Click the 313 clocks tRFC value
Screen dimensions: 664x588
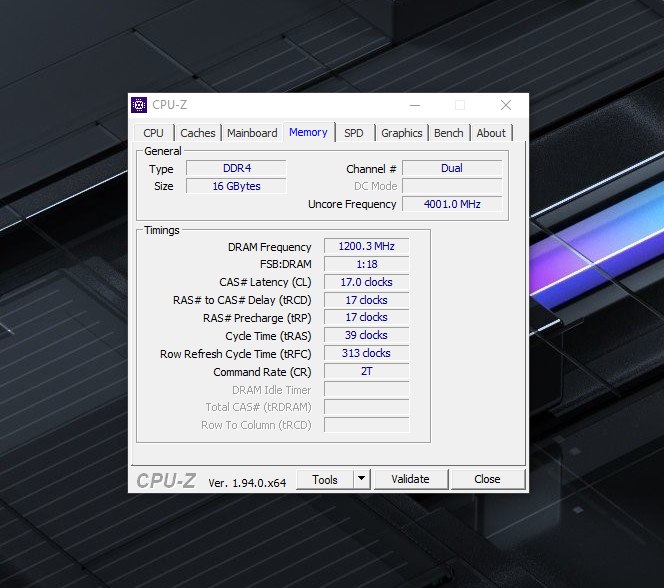click(x=367, y=353)
